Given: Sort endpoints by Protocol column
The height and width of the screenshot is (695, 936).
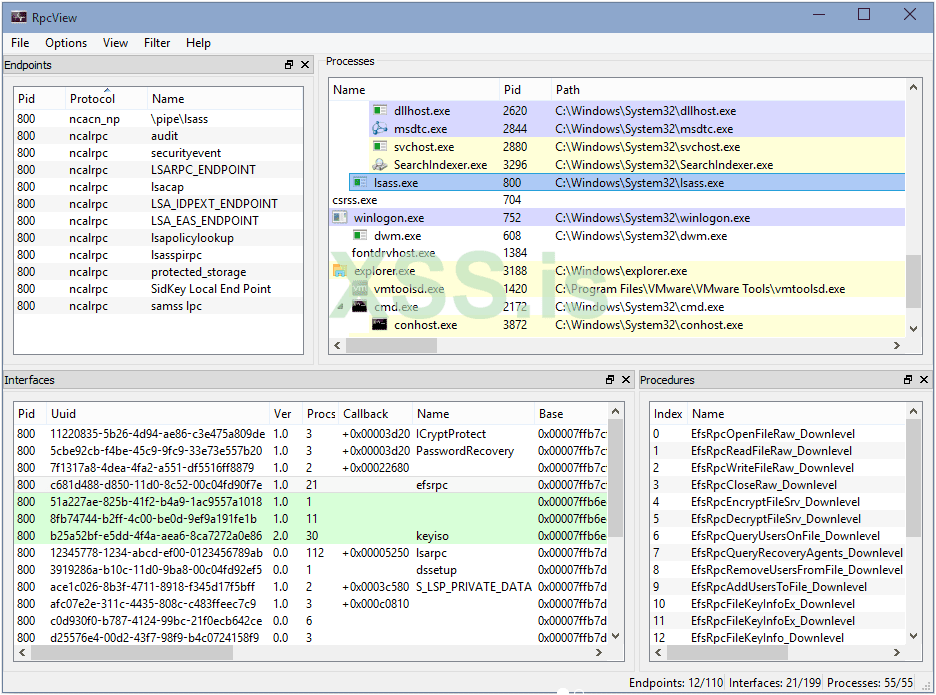Looking at the screenshot, I should click(92, 99).
